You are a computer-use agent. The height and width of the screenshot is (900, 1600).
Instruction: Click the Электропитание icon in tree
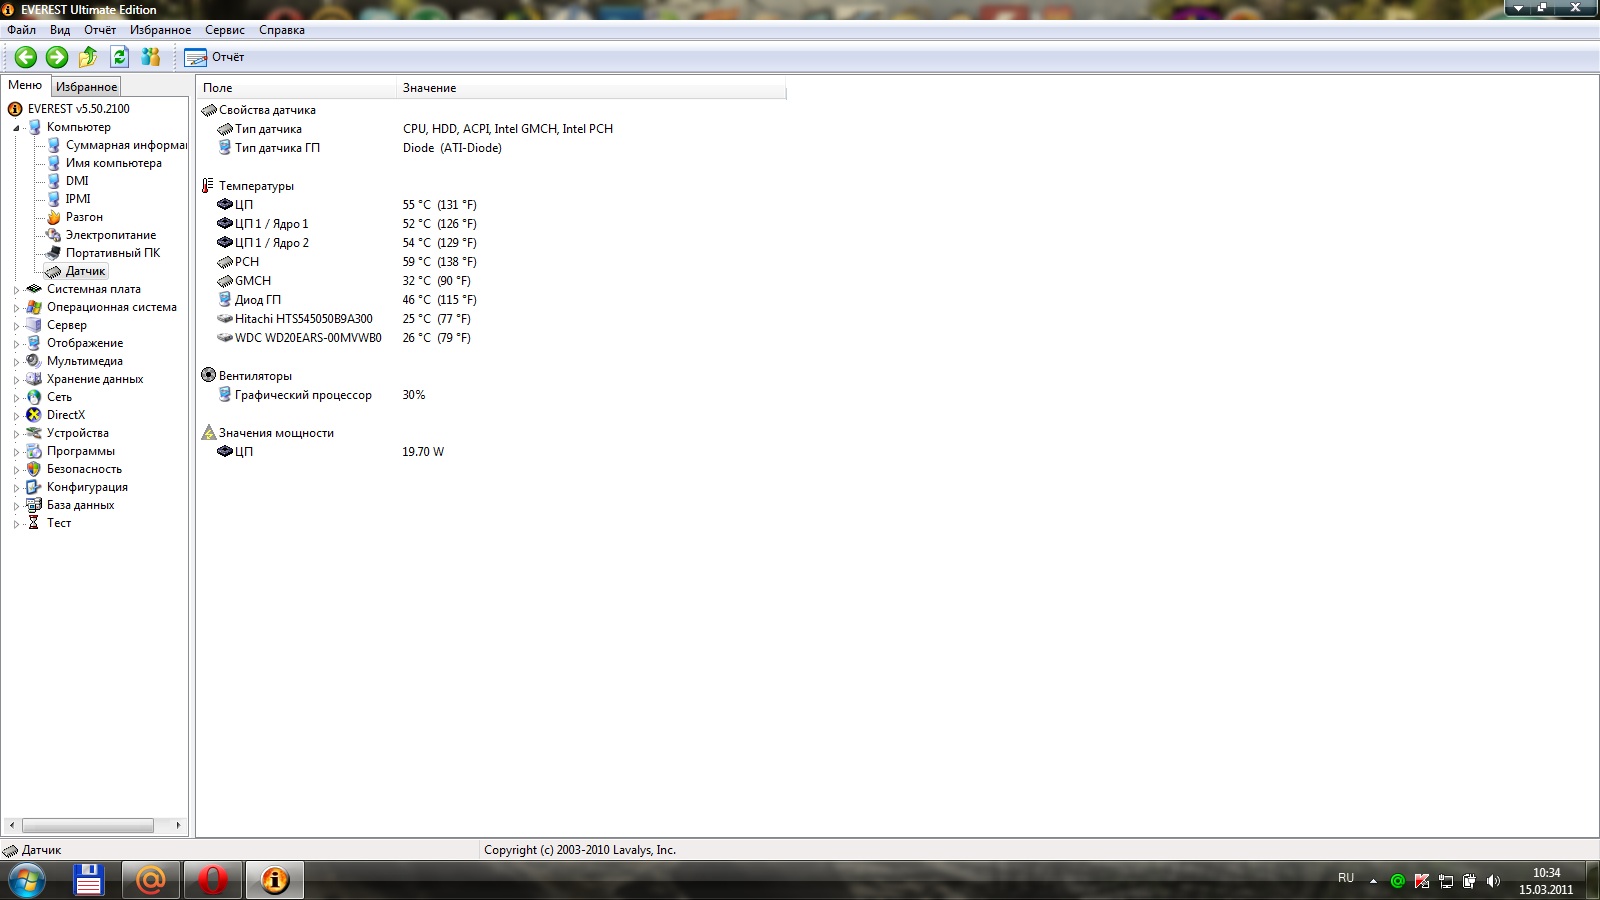tap(53, 235)
